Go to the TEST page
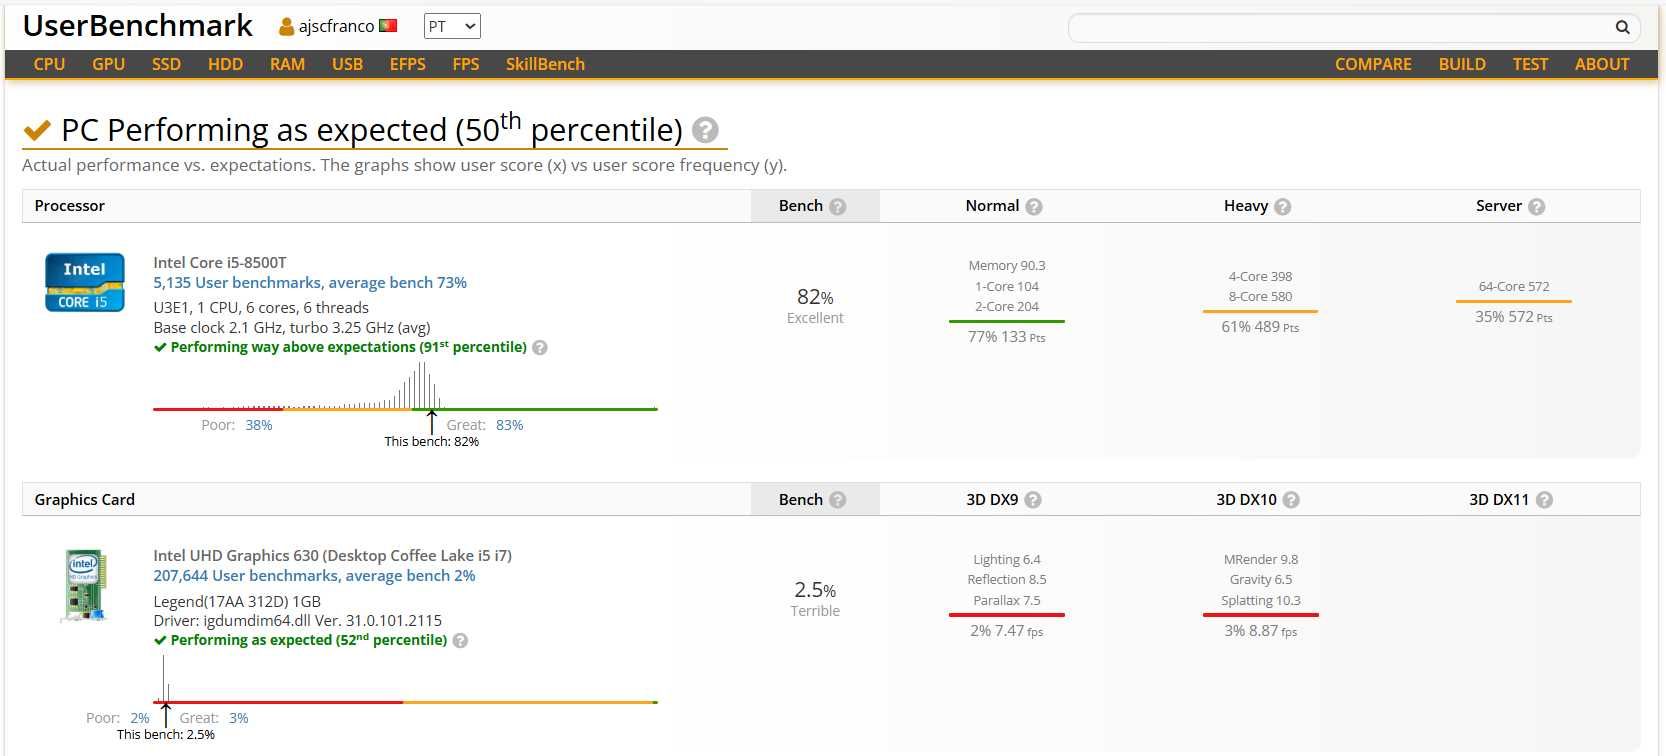This screenshot has height=756, width=1666. tap(1530, 64)
